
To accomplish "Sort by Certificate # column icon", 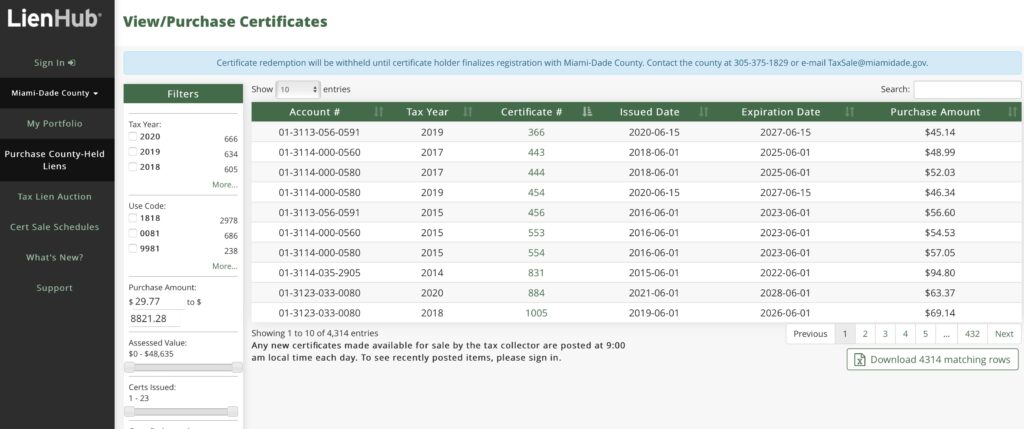I will [586, 112].
